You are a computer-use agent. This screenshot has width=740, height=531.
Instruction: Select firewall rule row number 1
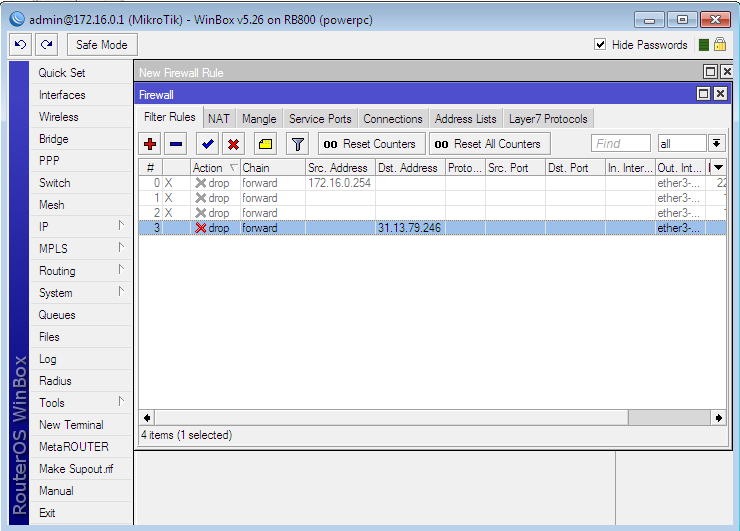pos(432,198)
